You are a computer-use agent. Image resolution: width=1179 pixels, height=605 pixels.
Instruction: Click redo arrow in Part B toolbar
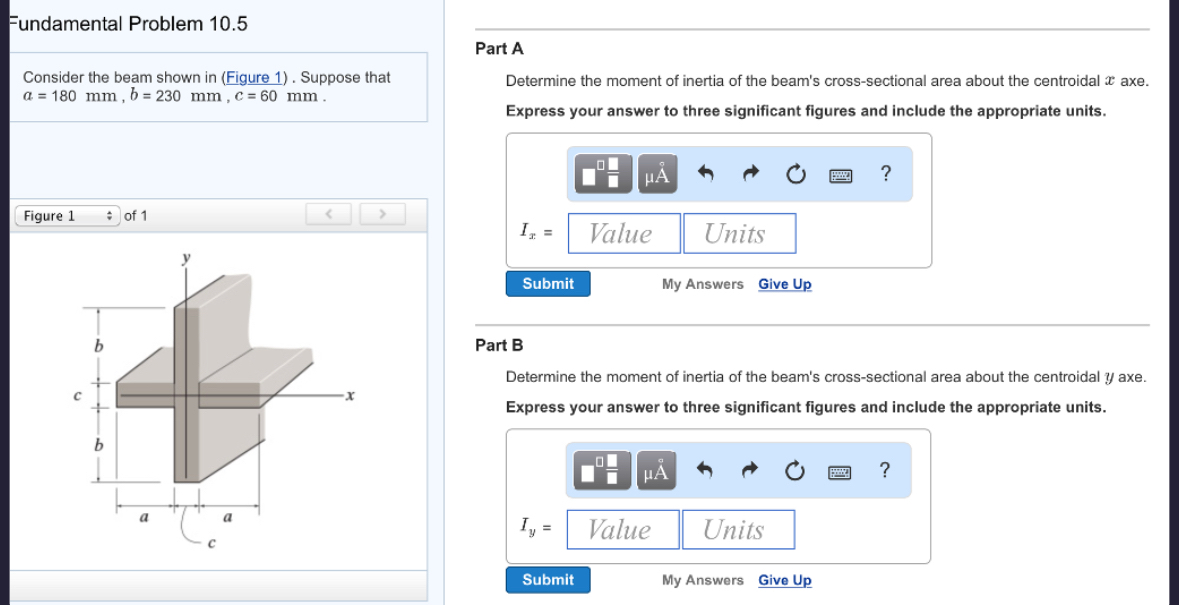[x=750, y=470]
